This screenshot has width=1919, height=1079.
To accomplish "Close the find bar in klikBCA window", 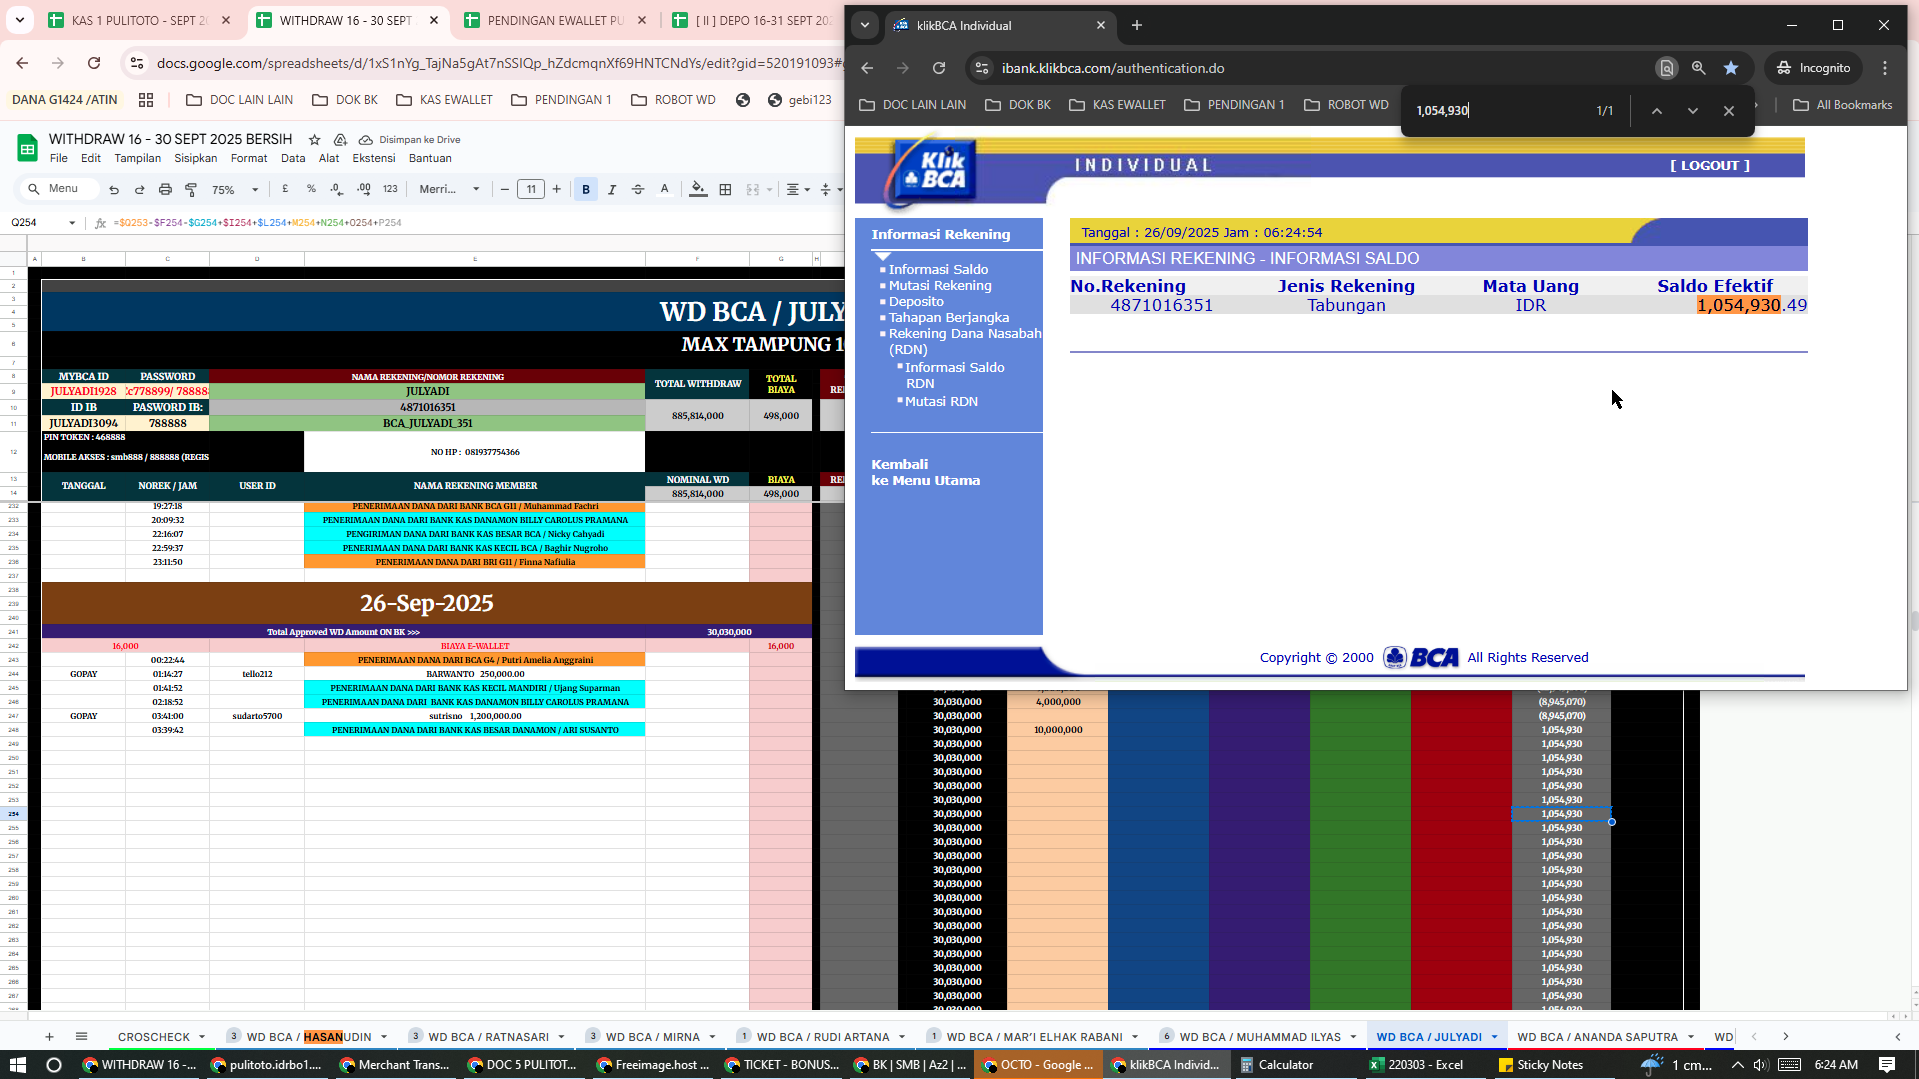I will tap(1729, 111).
